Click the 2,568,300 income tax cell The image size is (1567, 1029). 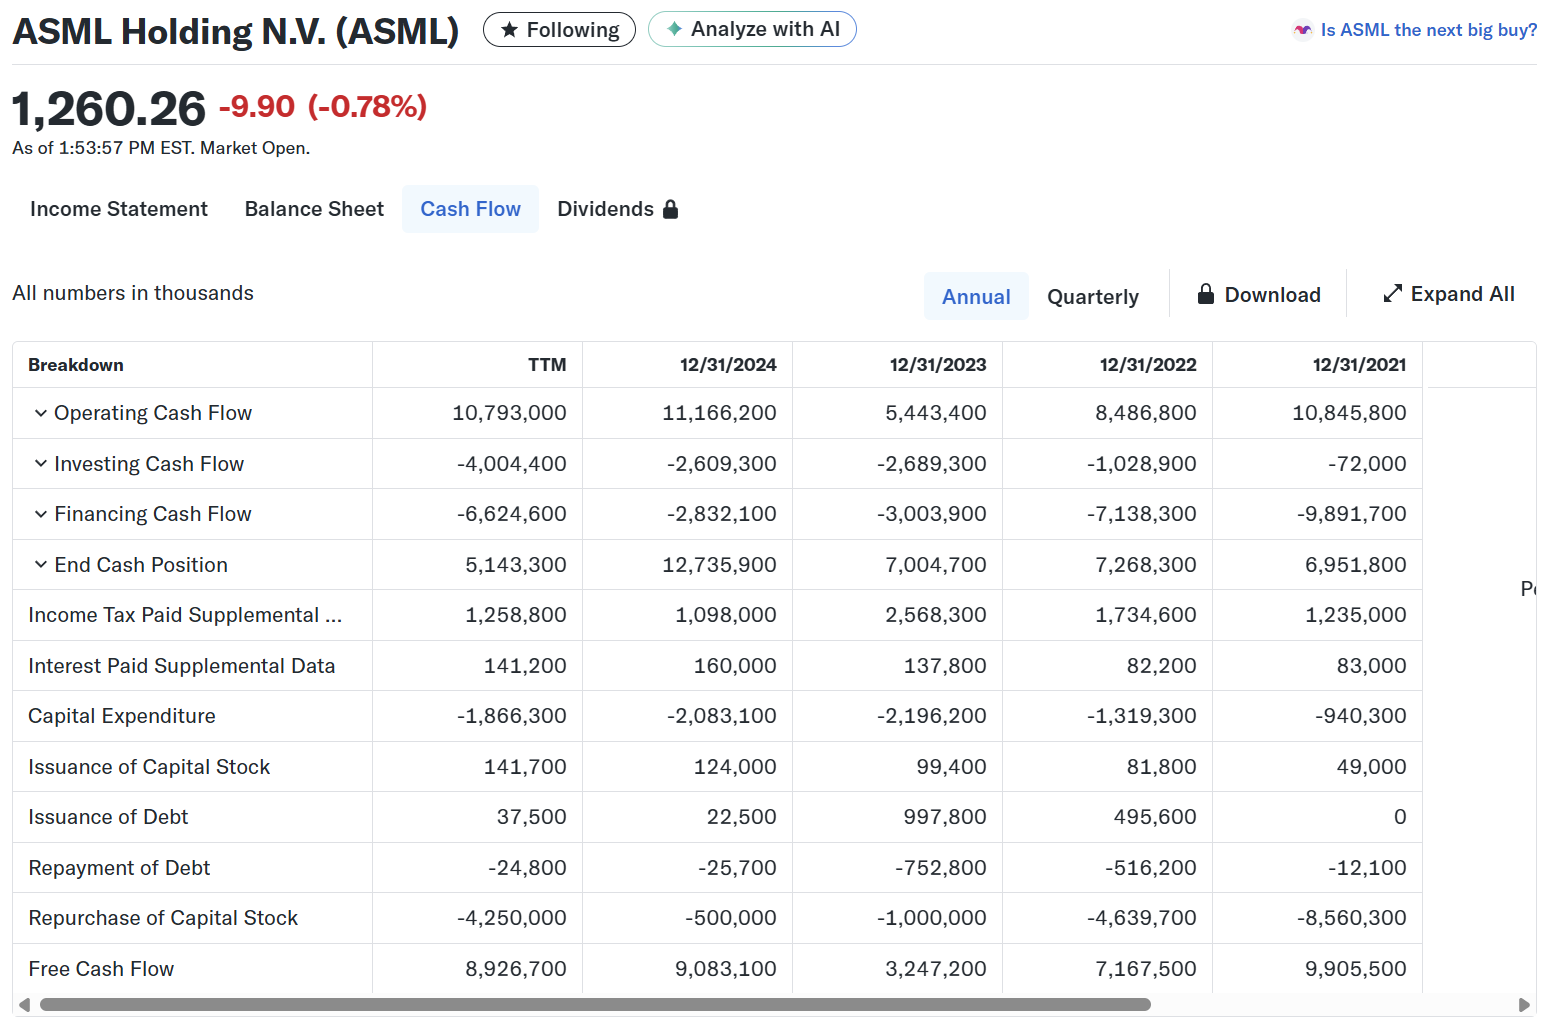click(935, 615)
